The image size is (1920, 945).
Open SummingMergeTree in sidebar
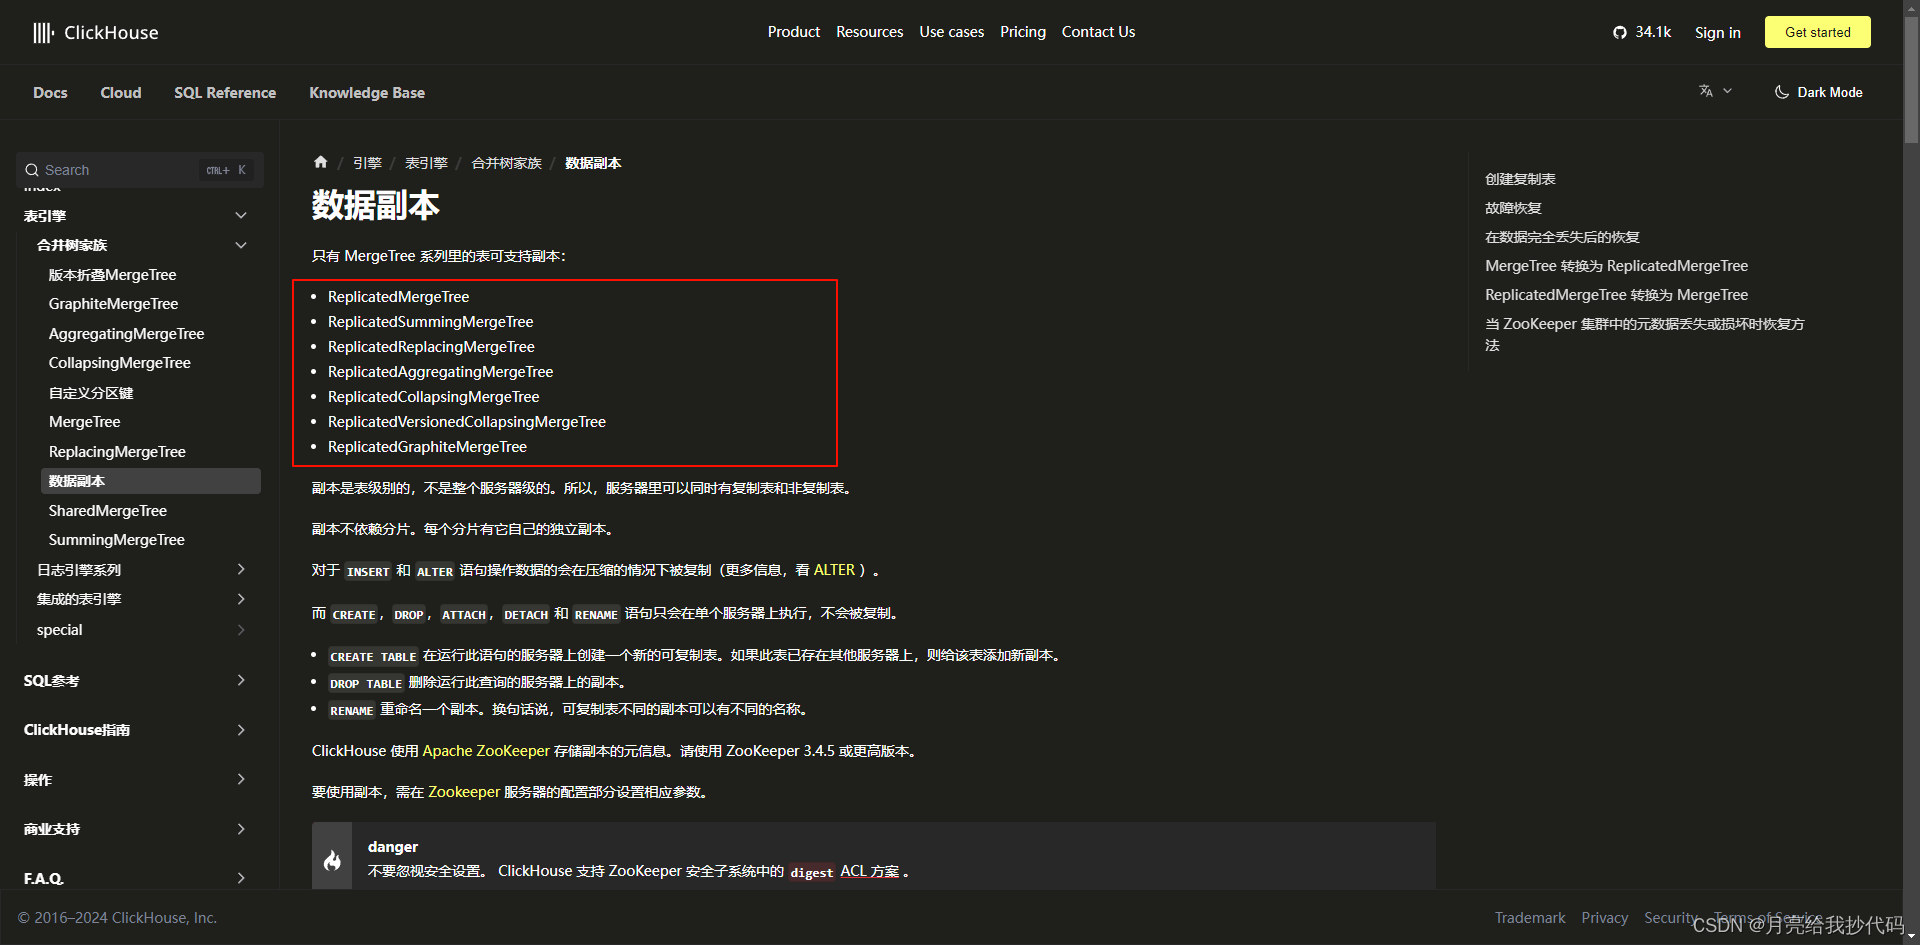(x=116, y=539)
